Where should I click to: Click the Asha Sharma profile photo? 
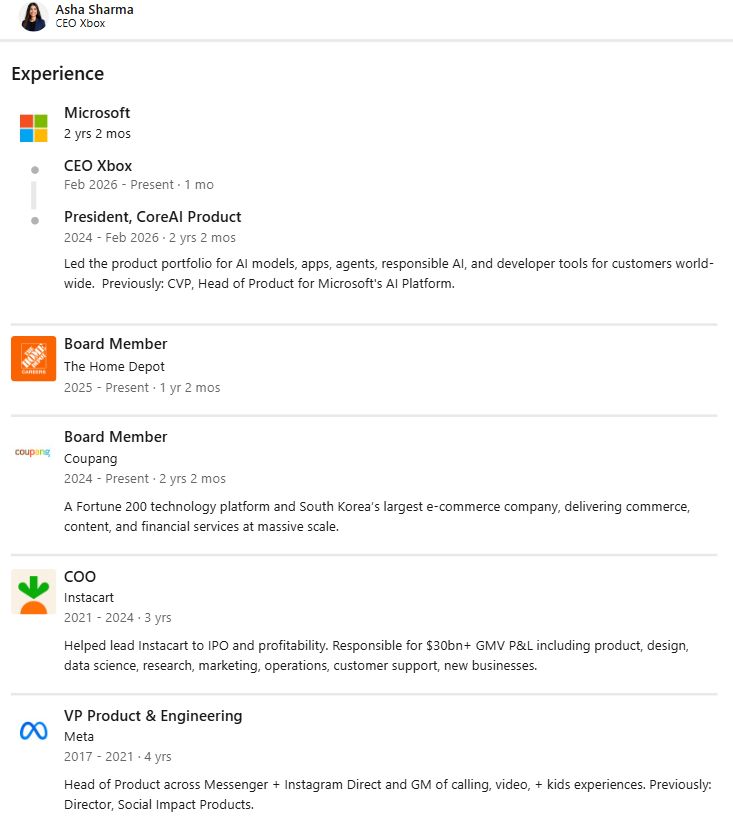33,16
